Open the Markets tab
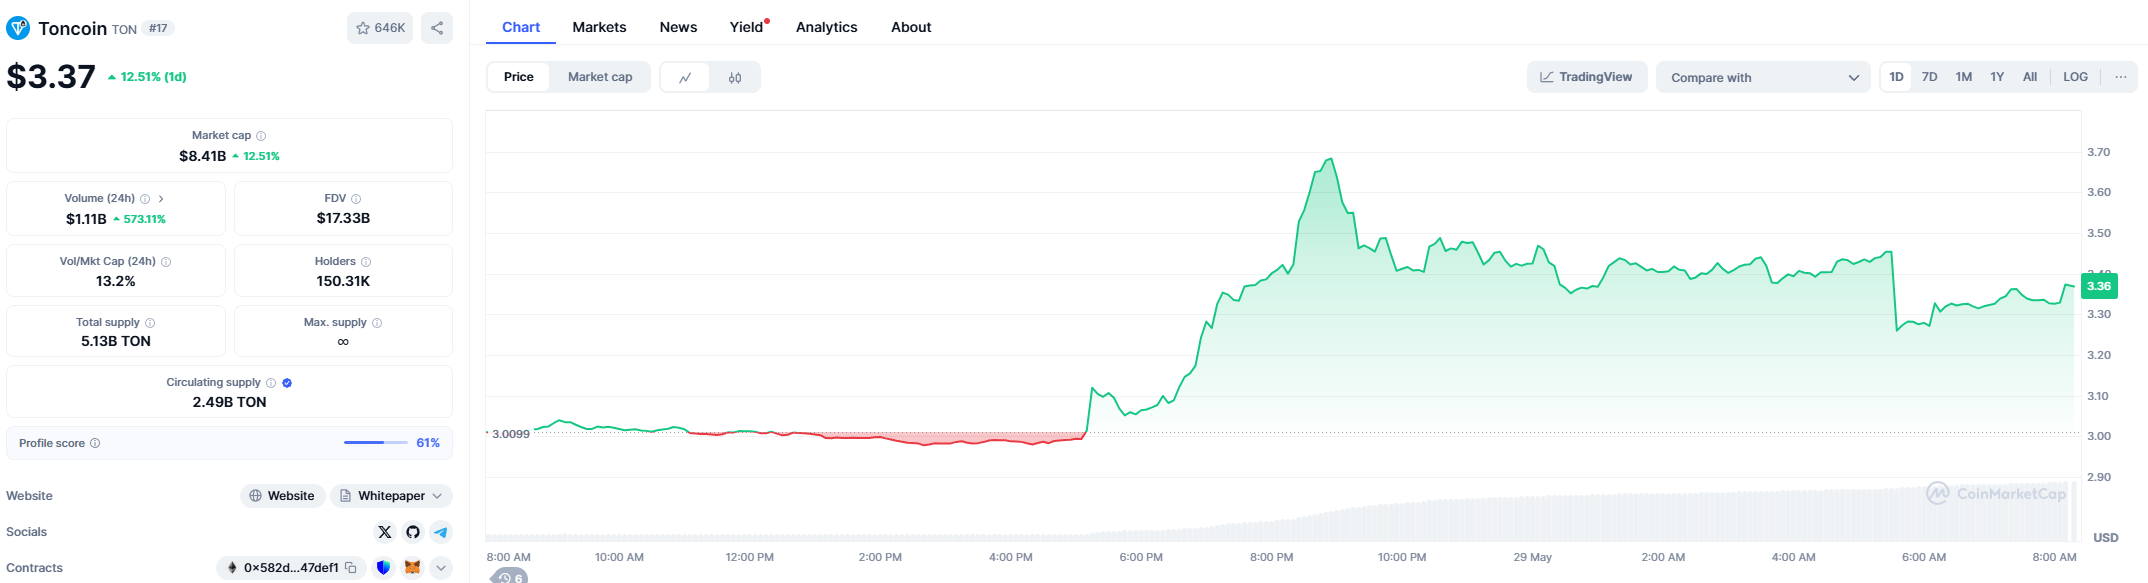This screenshot has width=2148, height=583. click(600, 27)
